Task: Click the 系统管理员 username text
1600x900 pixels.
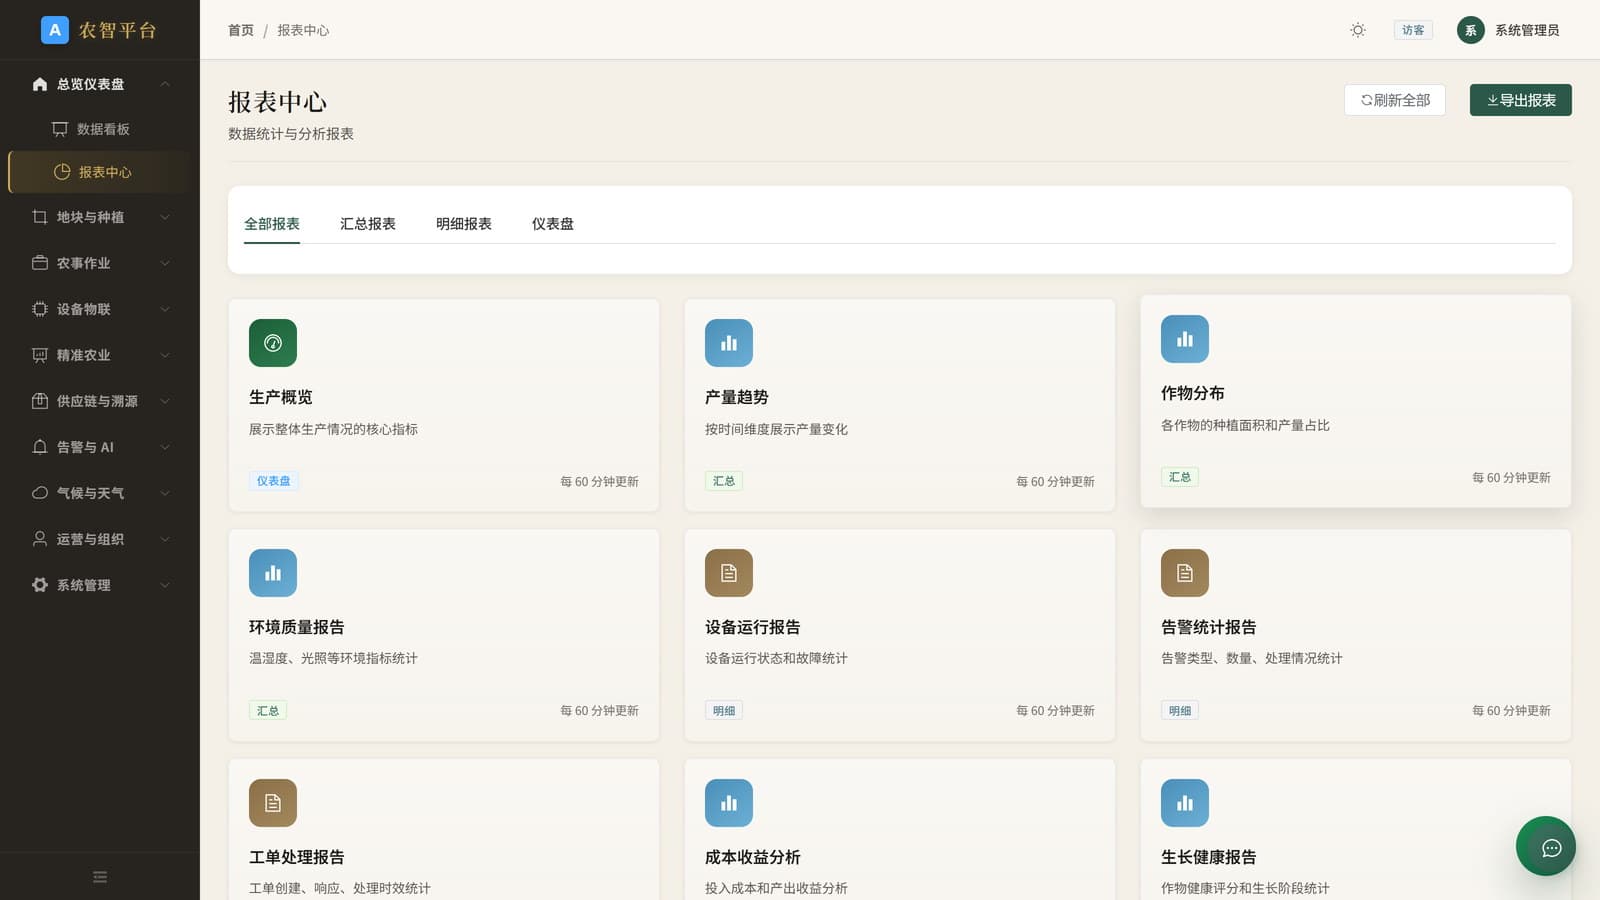Action: (1527, 30)
